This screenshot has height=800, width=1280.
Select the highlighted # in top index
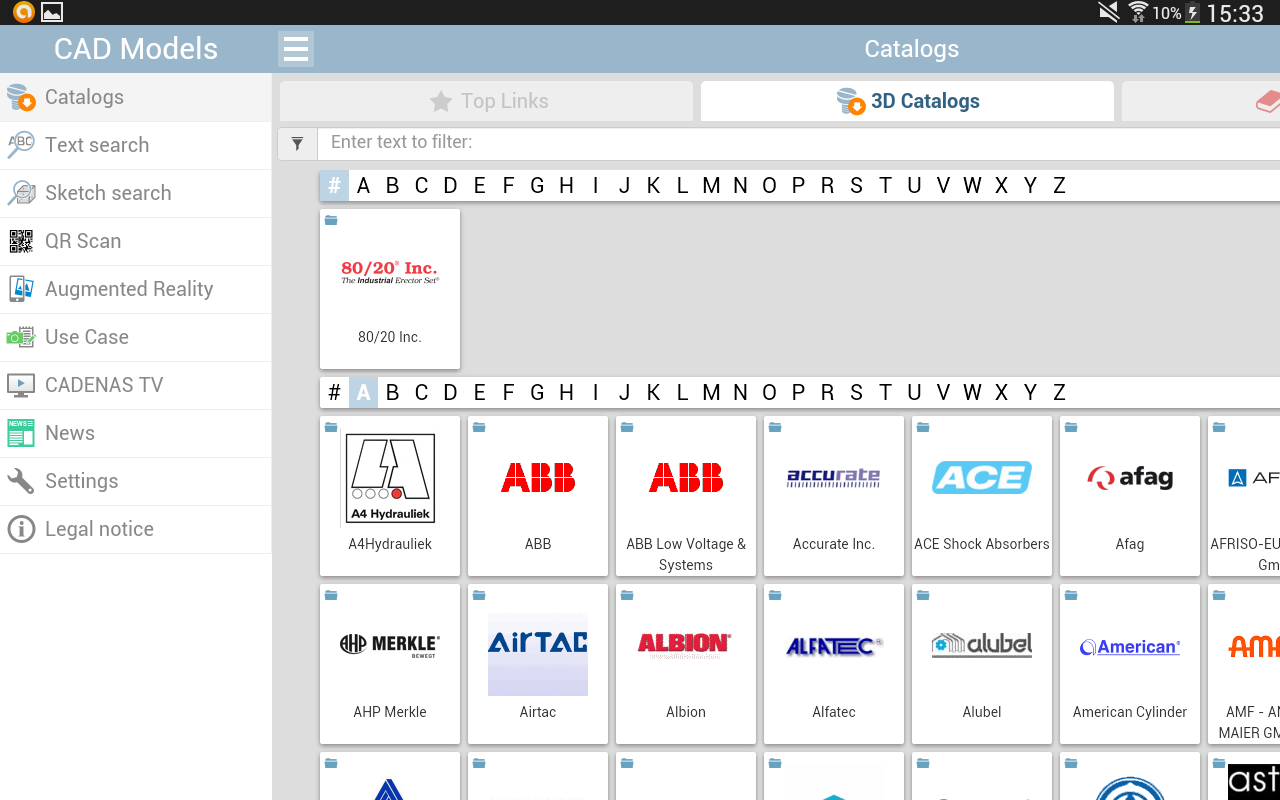point(334,185)
